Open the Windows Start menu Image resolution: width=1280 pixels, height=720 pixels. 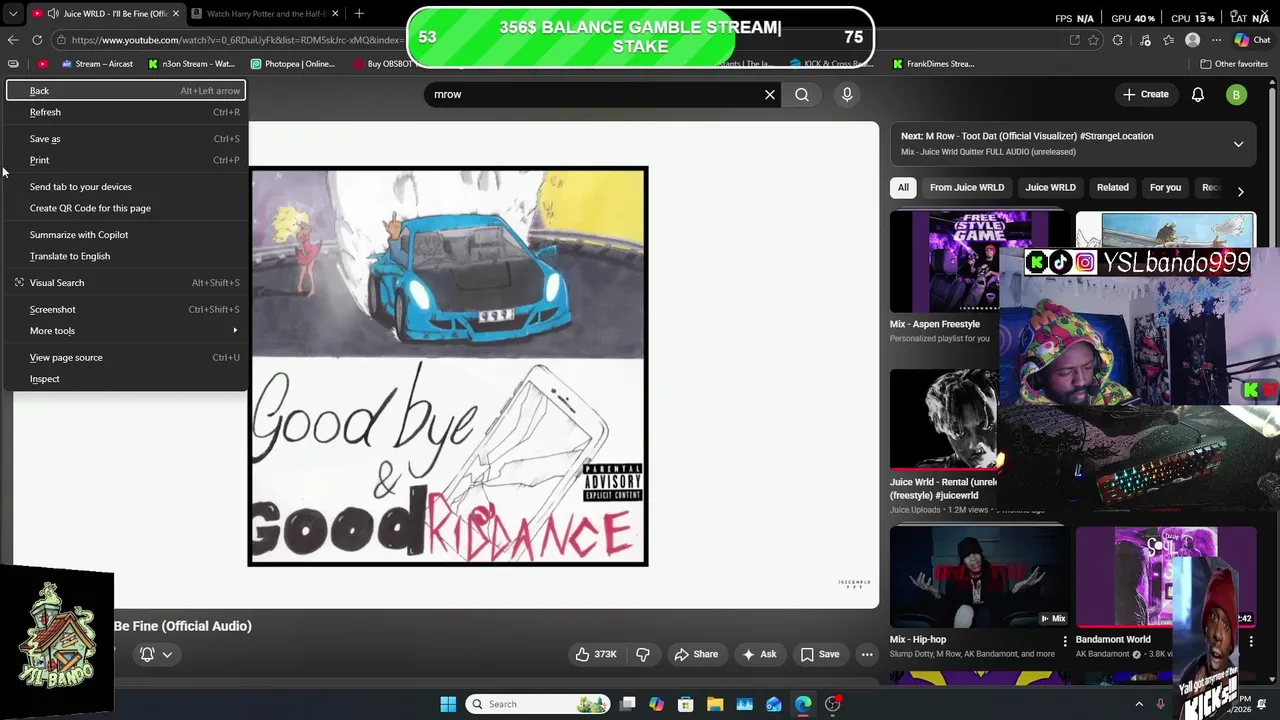click(x=448, y=704)
